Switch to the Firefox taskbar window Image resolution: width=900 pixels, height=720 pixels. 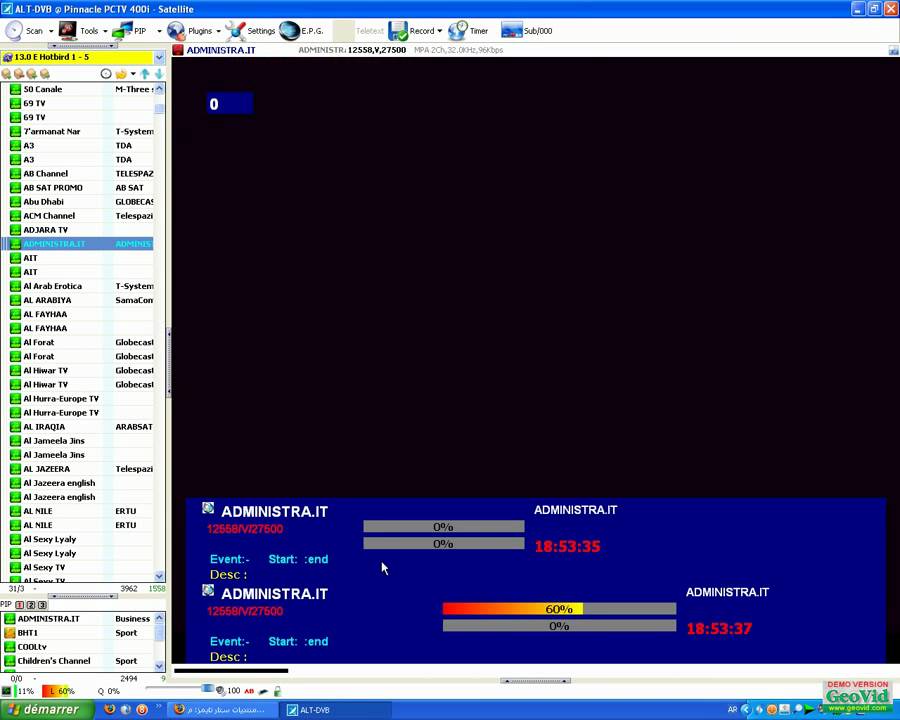[x=224, y=710]
